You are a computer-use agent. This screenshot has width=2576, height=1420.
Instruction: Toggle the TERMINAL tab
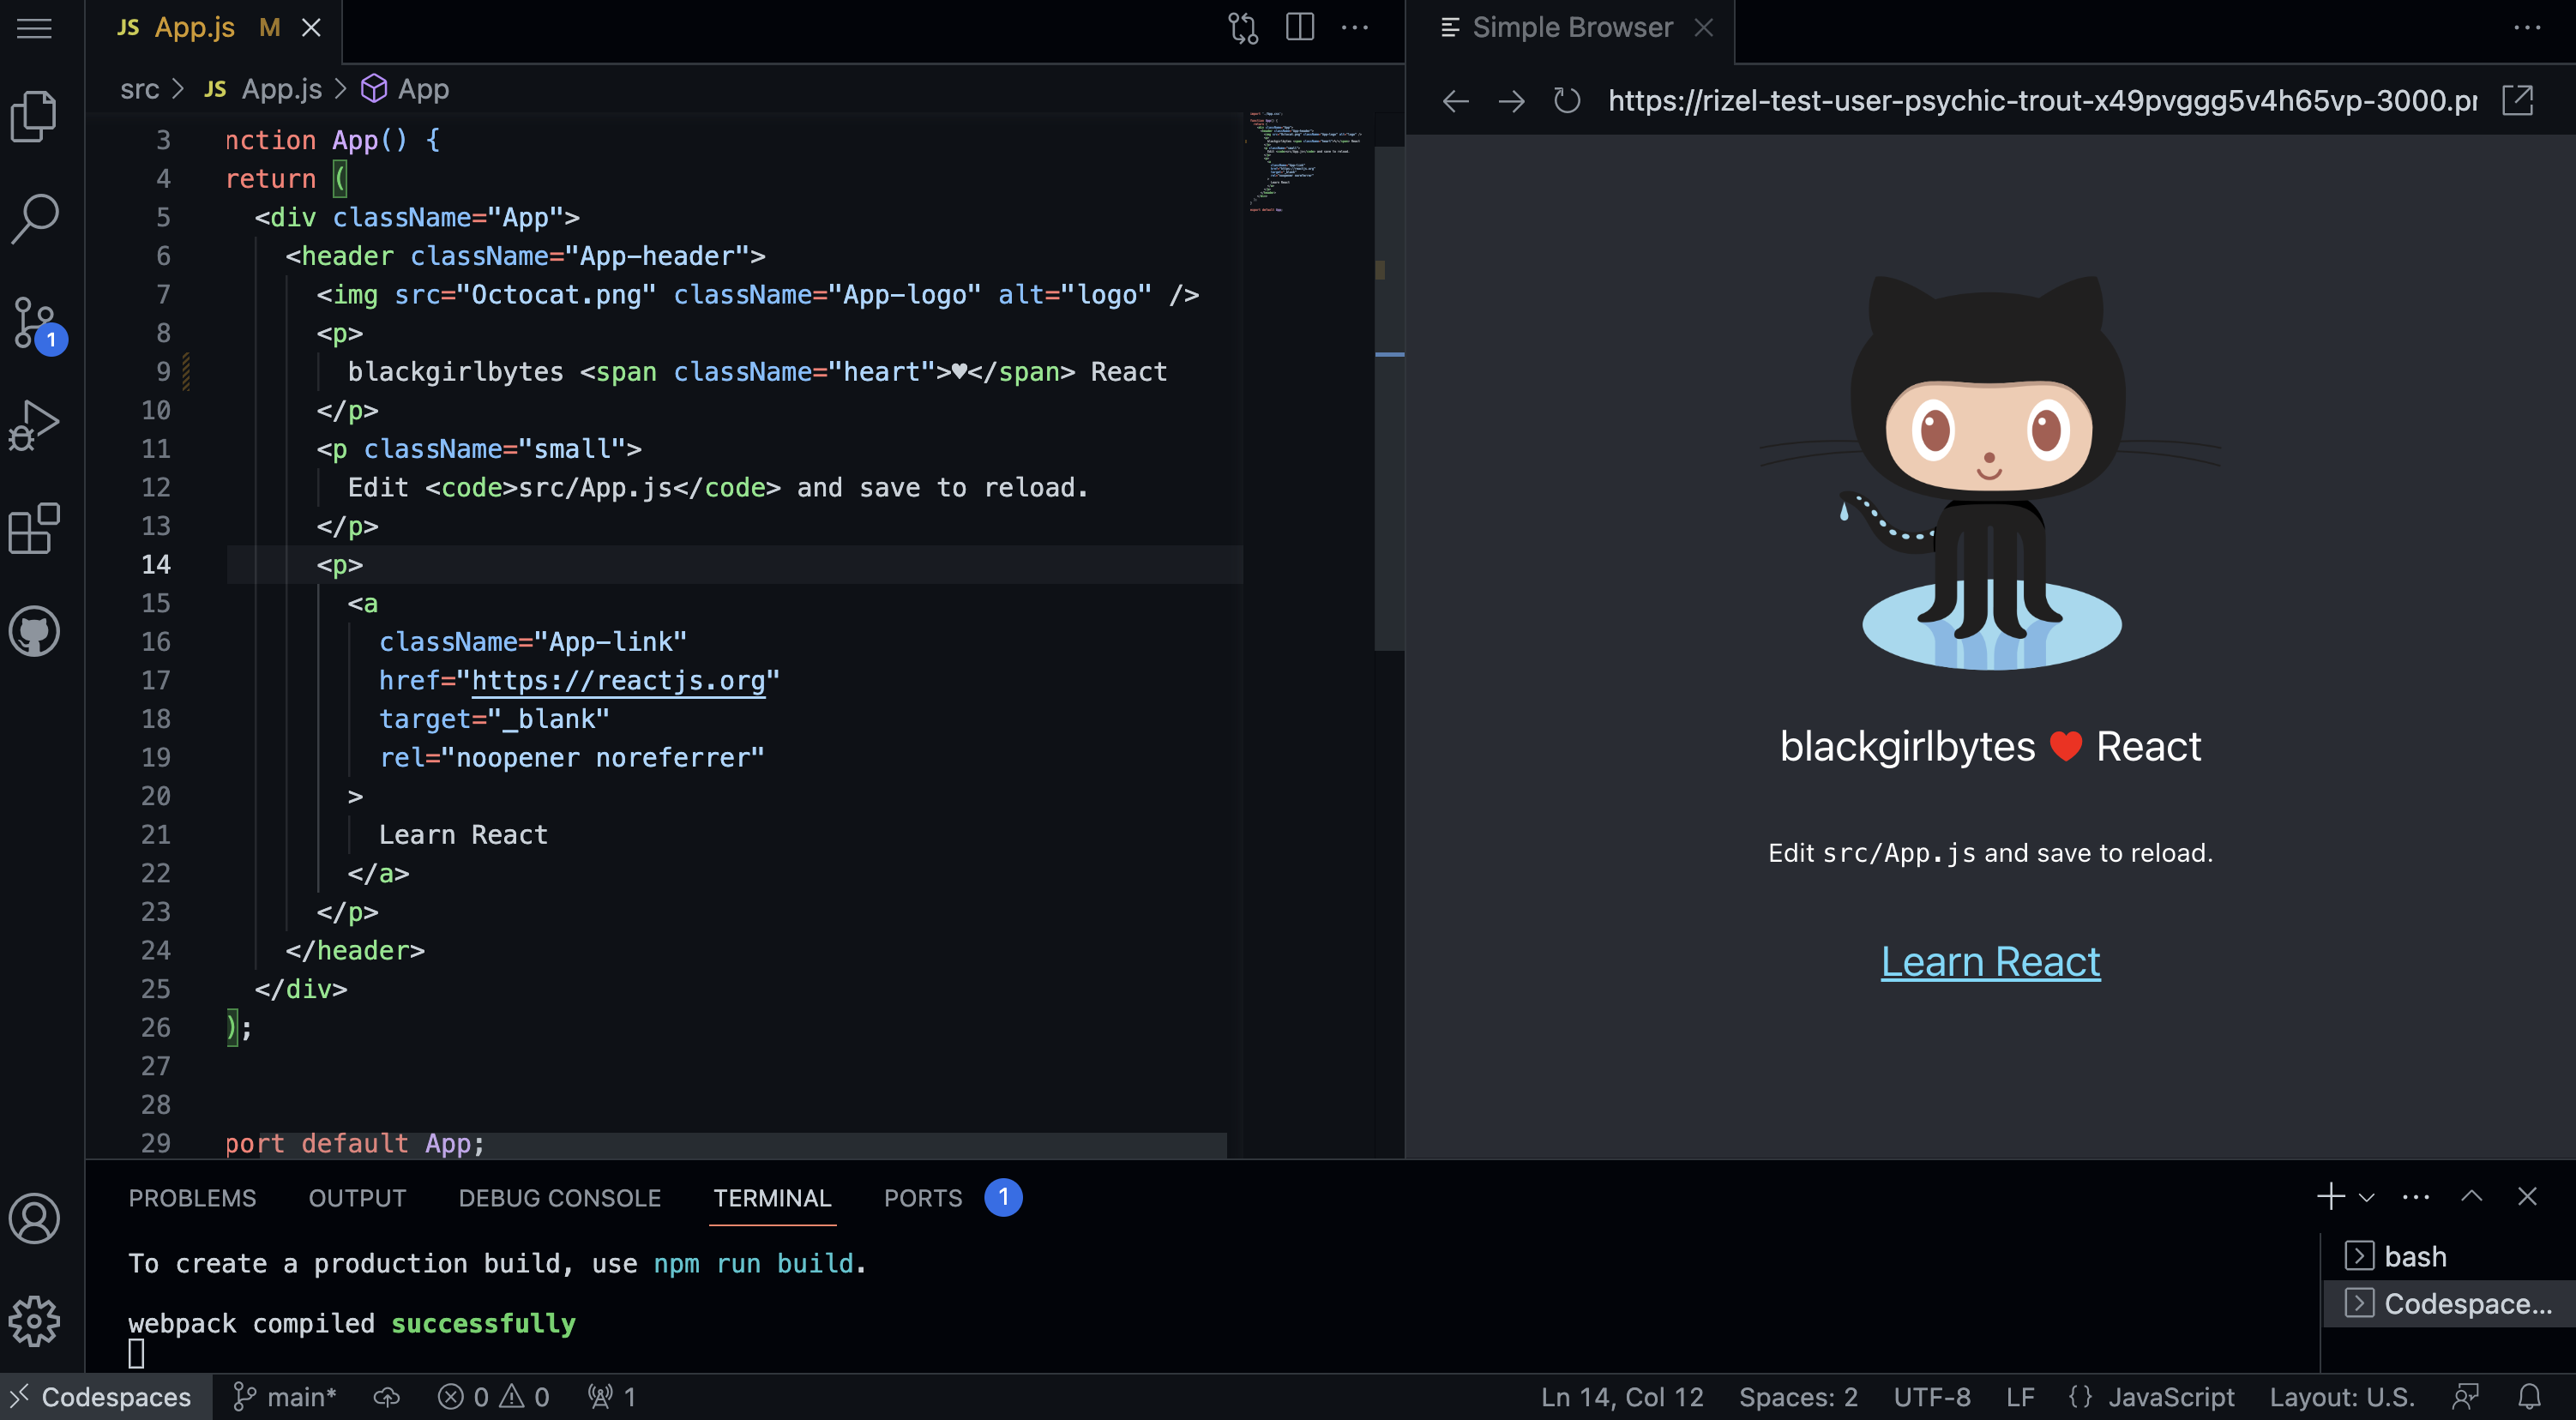(x=771, y=1196)
